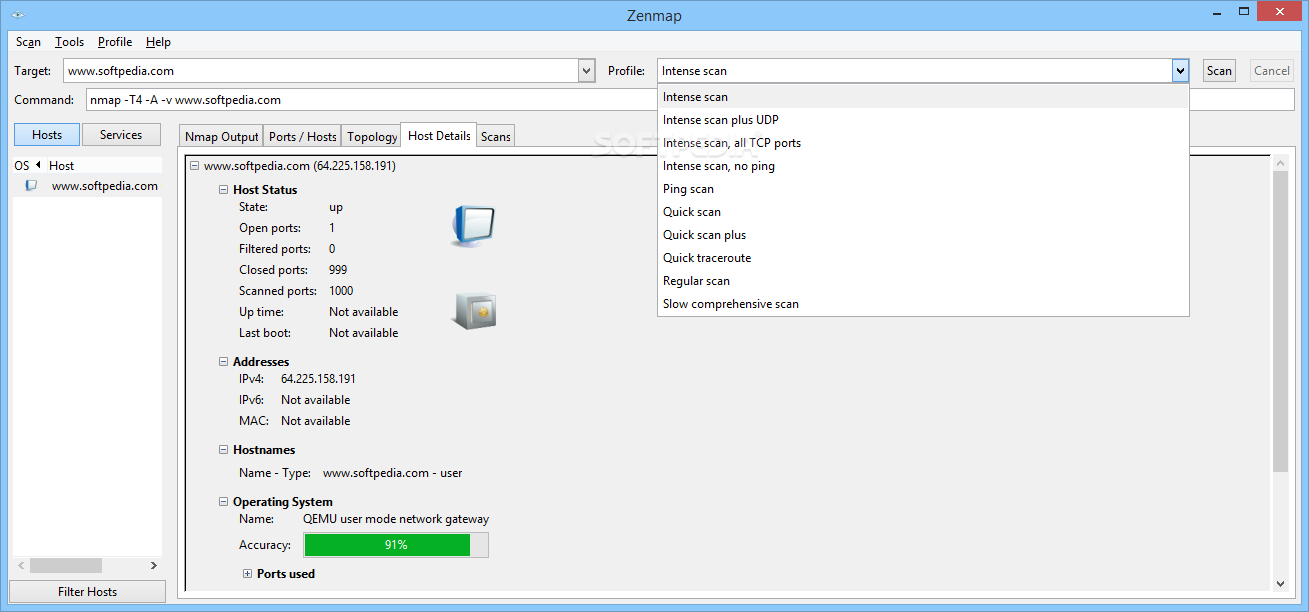This screenshot has width=1309, height=612.
Task: Click right arrow of hosts list scrollbar
Action: (x=154, y=566)
